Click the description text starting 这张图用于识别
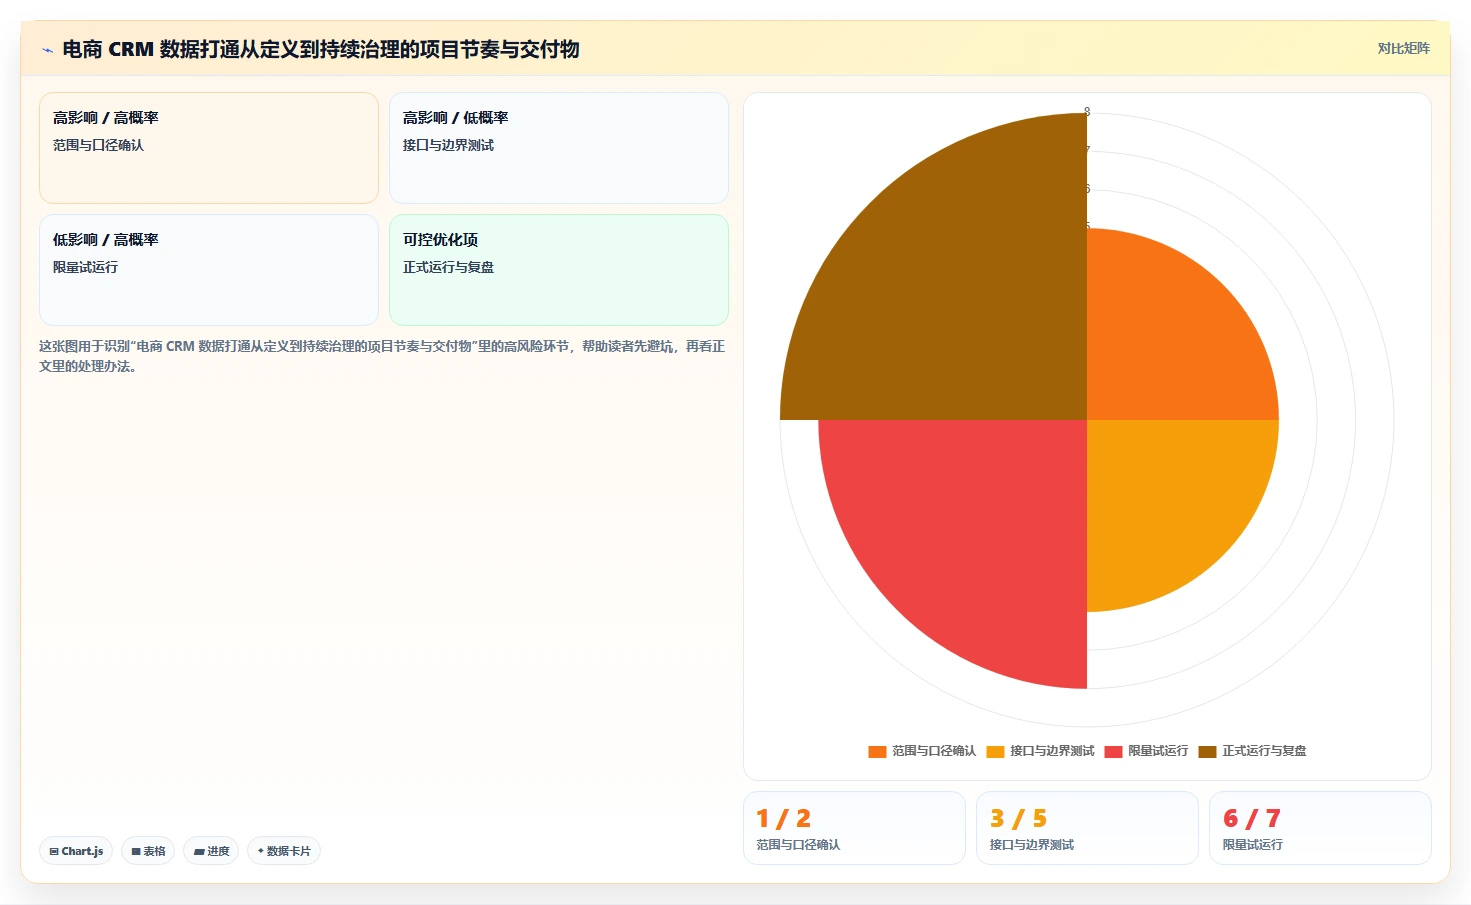1471x905 pixels. (x=382, y=356)
